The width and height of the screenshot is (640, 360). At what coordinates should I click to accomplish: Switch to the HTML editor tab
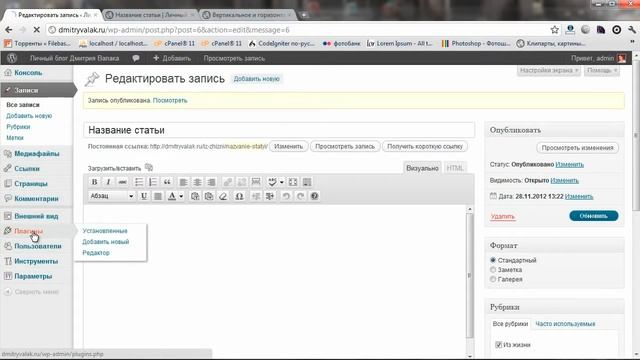click(x=455, y=168)
